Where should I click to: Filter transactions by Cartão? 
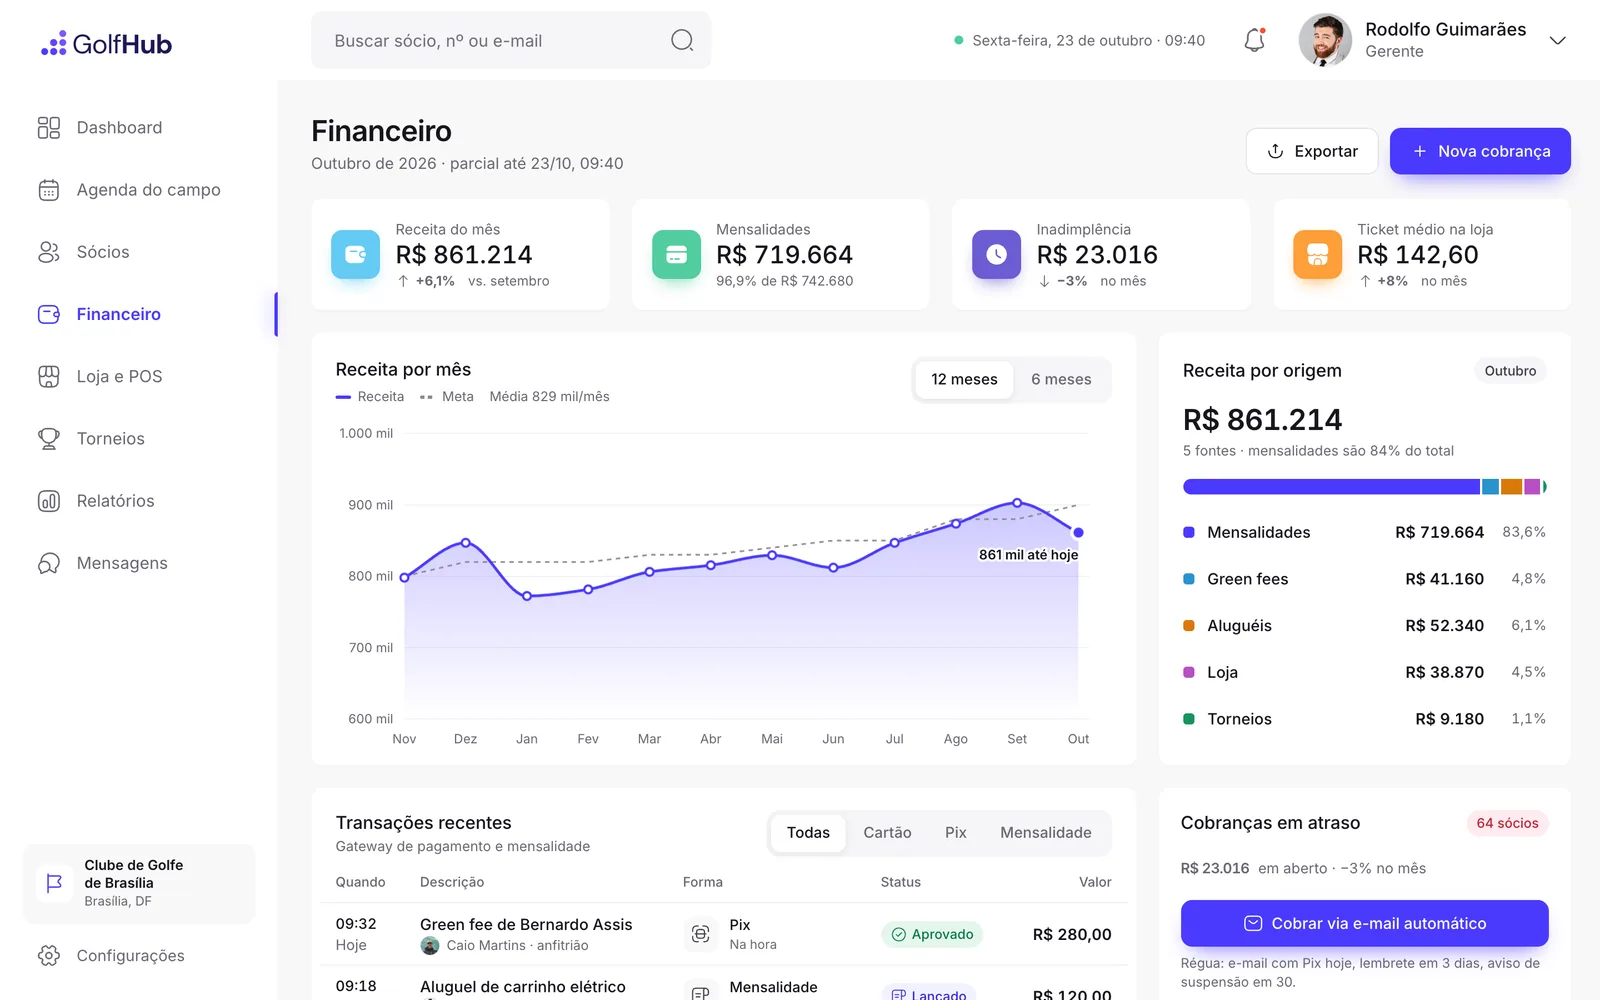[x=887, y=832]
